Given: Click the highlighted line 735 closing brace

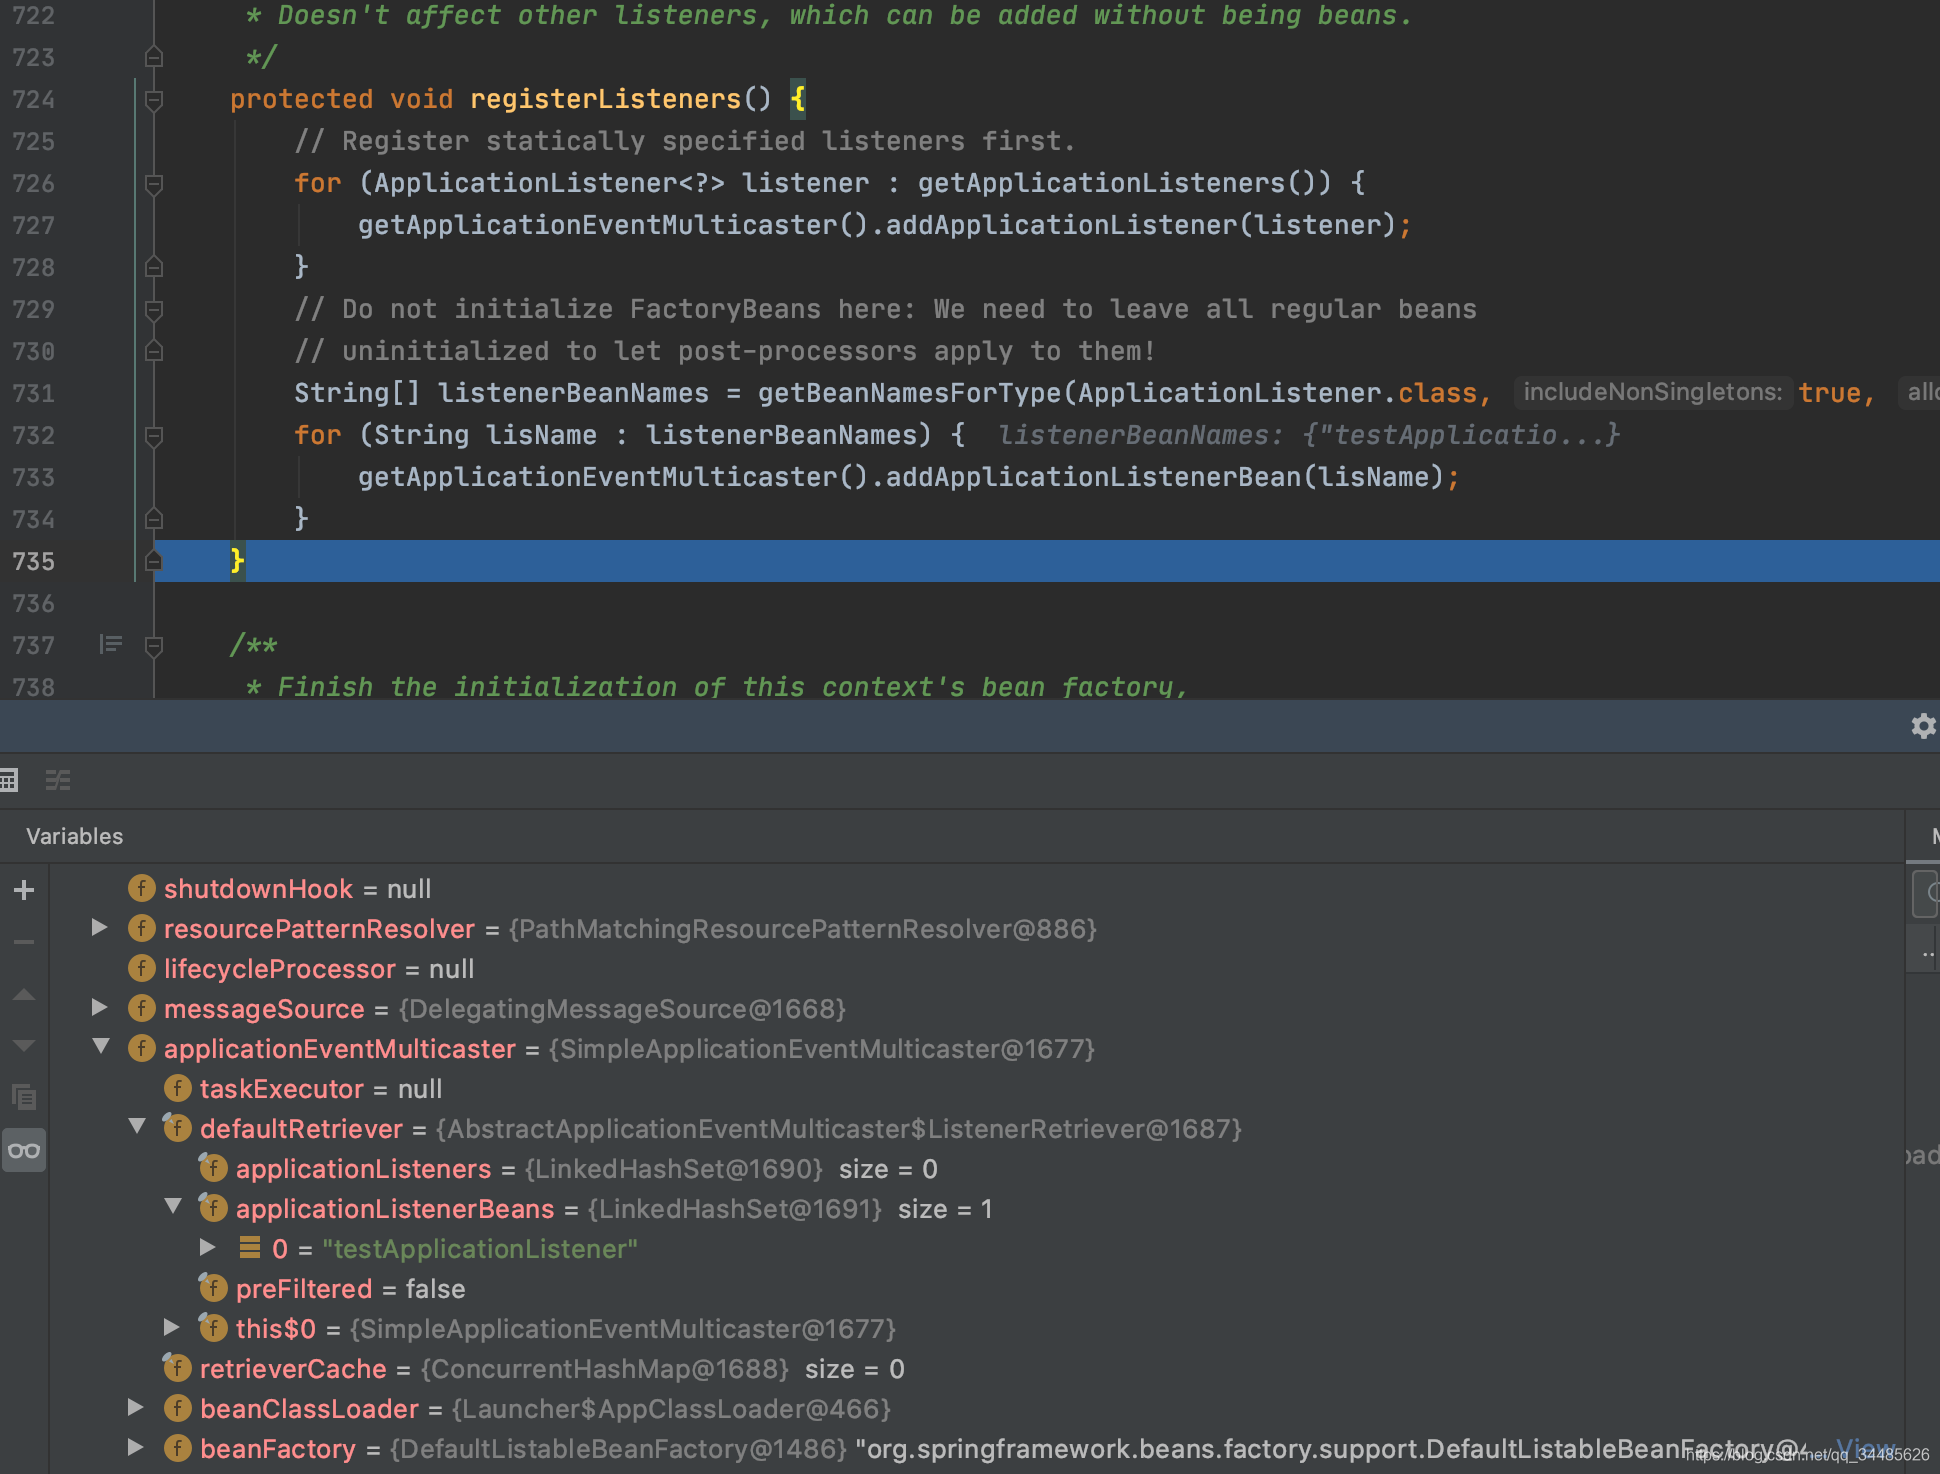Looking at the screenshot, I should (237, 561).
